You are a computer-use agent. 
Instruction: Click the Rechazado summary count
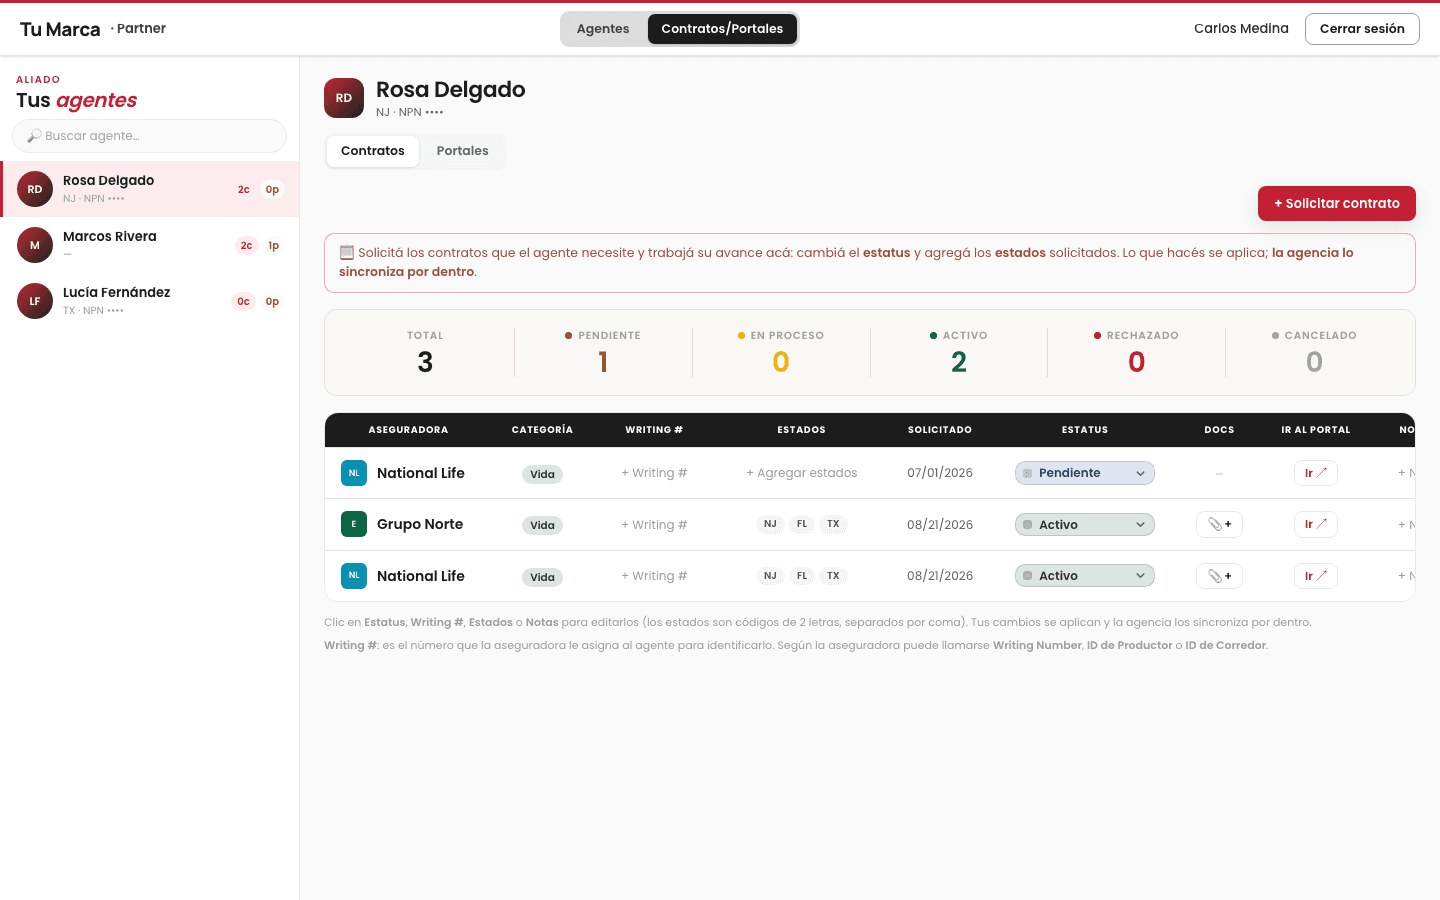1137,362
